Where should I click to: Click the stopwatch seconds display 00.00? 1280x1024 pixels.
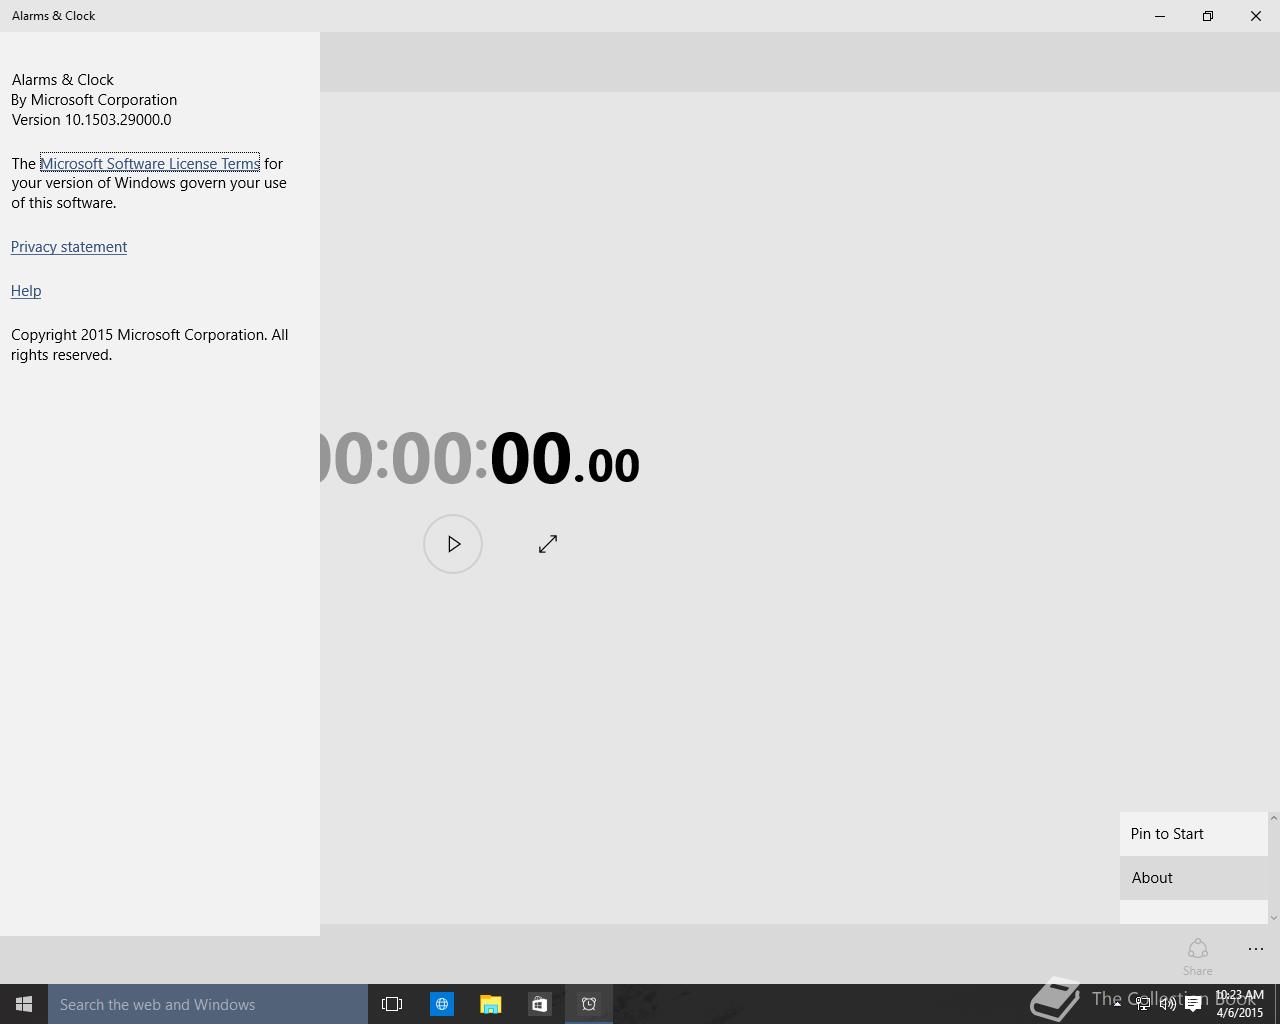564,459
